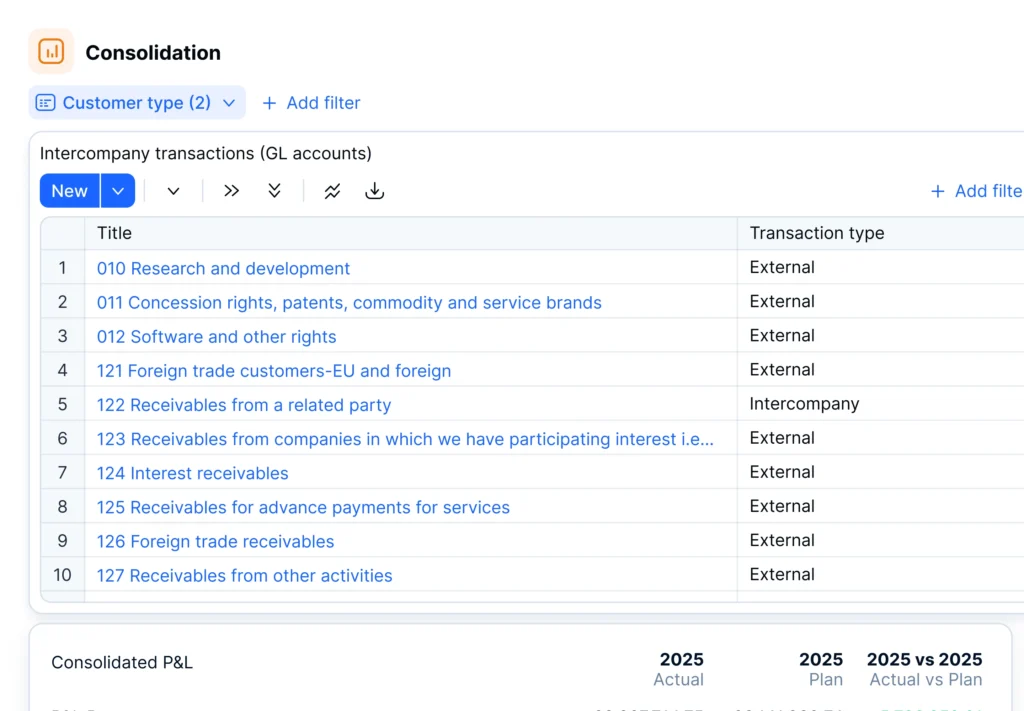1024x711 pixels.
Task: Click the Transaction type column header
Action: [x=816, y=233]
